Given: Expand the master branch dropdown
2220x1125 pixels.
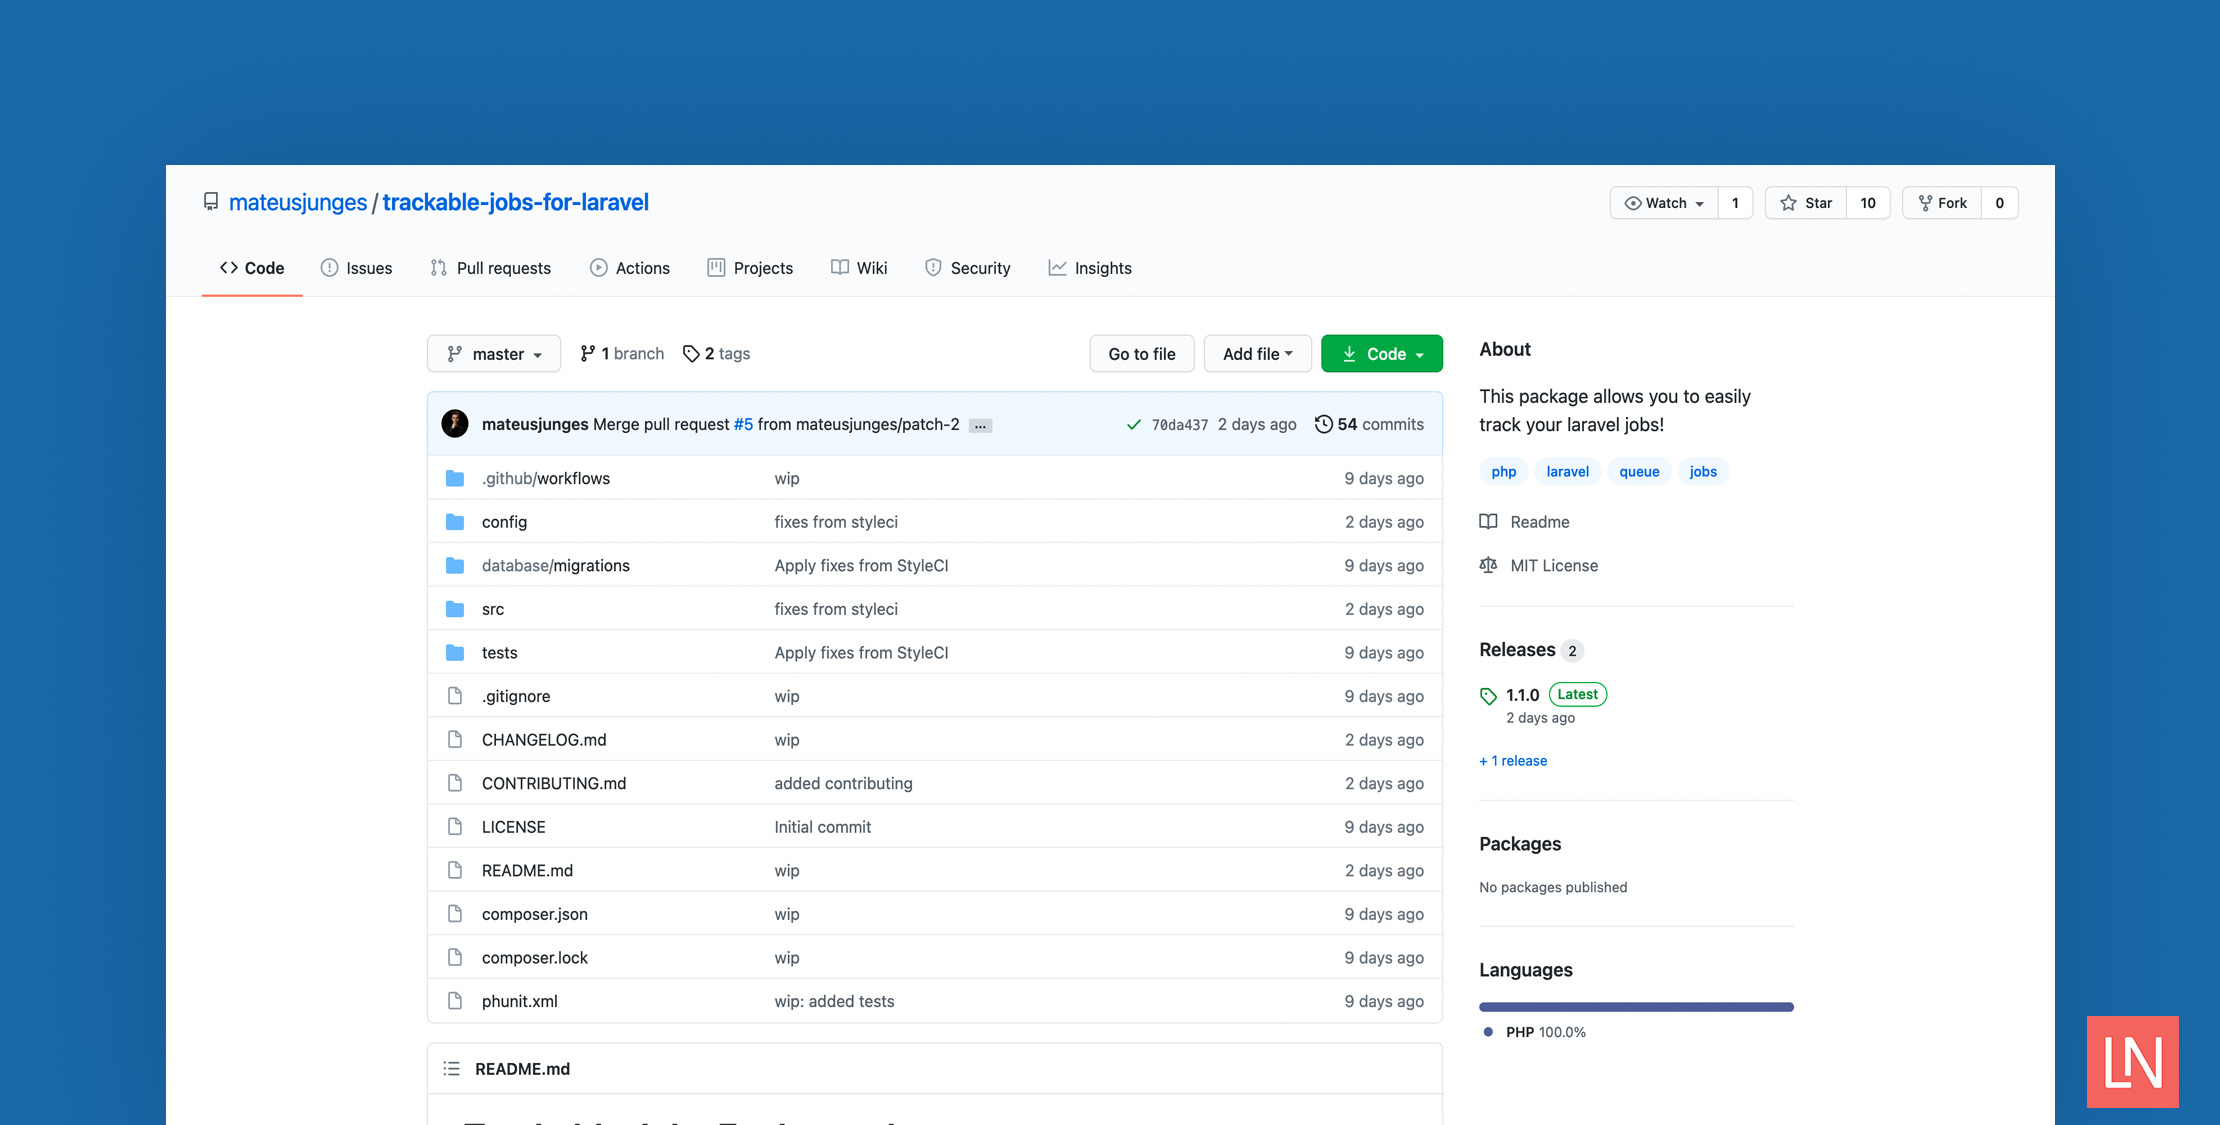Looking at the screenshot, I should [493, 353].
